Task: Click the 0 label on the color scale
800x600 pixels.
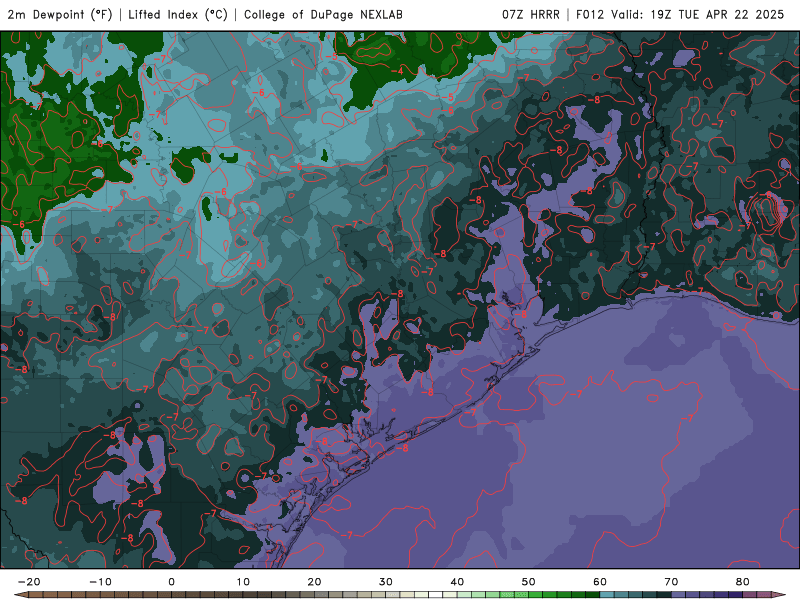Action: tap(171, 582)
